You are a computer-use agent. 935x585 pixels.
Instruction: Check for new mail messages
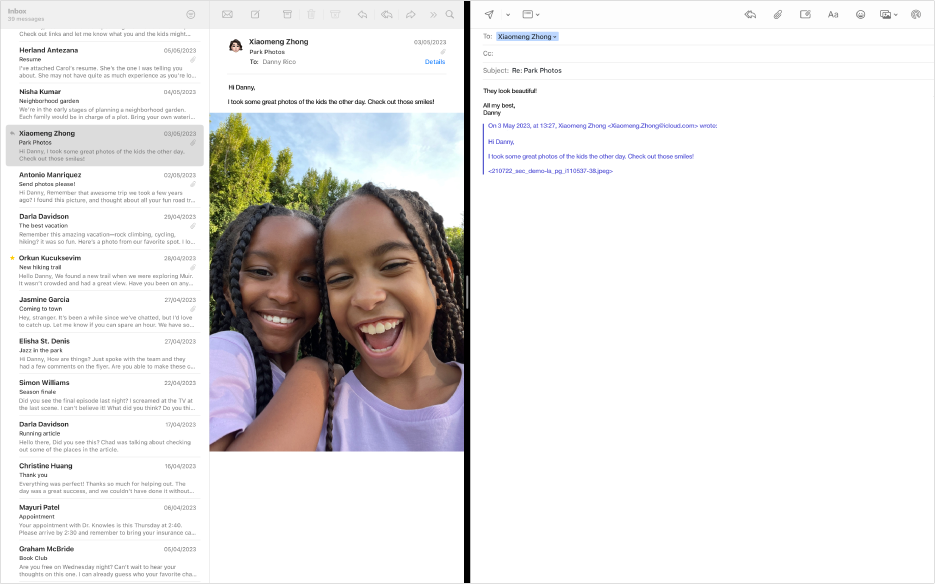(x=227, y=13)
